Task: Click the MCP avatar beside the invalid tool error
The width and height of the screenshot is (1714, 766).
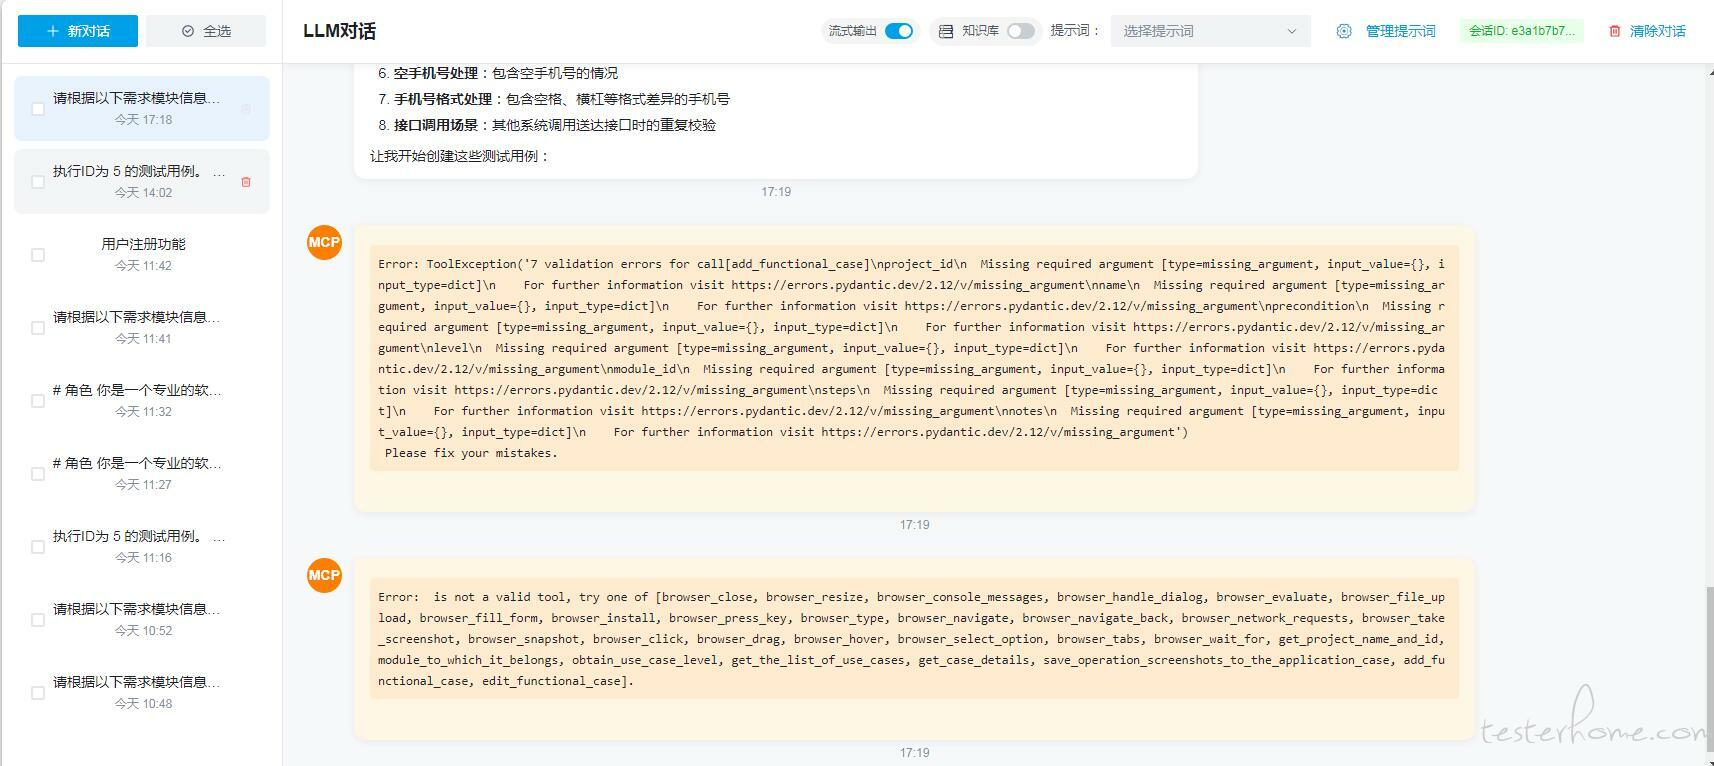Action: (x=324, y=575)
